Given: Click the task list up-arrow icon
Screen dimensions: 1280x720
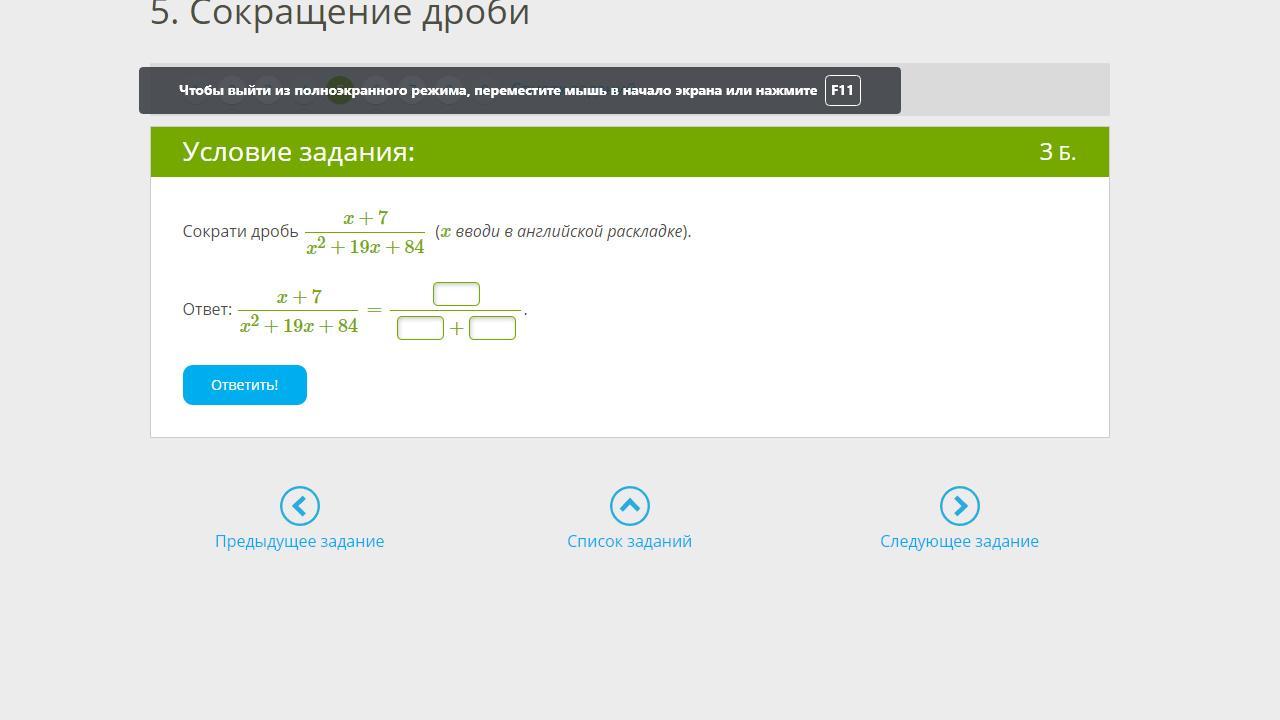Looking at the screenshot, I should point(630,506).
